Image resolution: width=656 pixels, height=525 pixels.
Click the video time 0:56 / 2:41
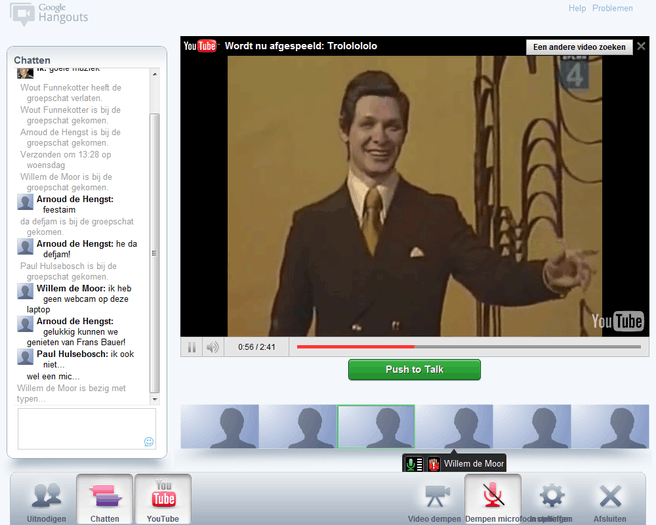(256, 347)
